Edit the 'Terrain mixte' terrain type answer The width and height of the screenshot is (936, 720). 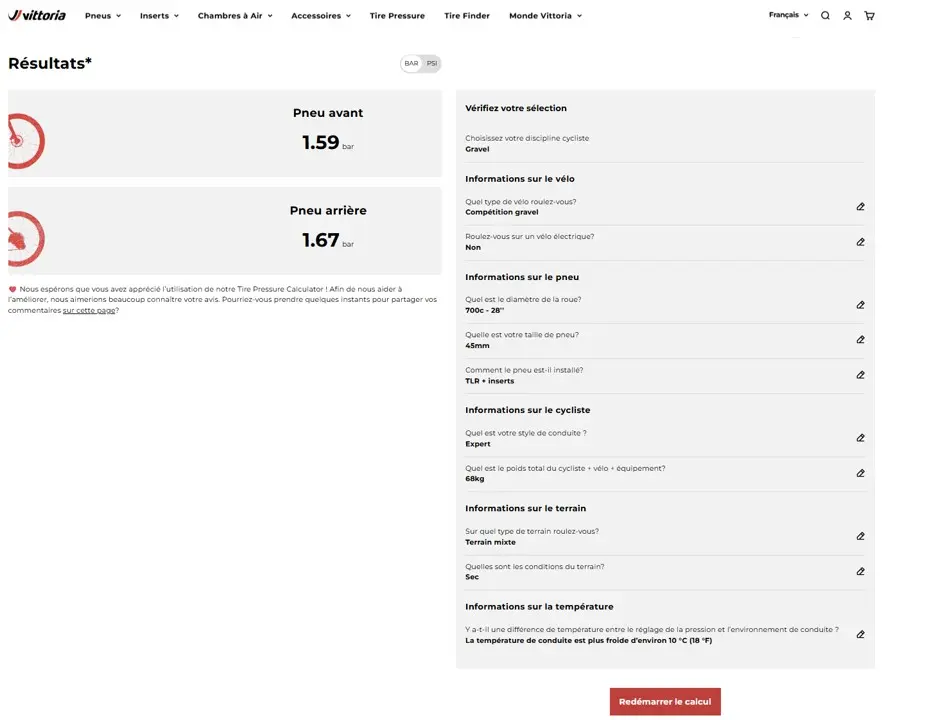[x=860, y=536]
